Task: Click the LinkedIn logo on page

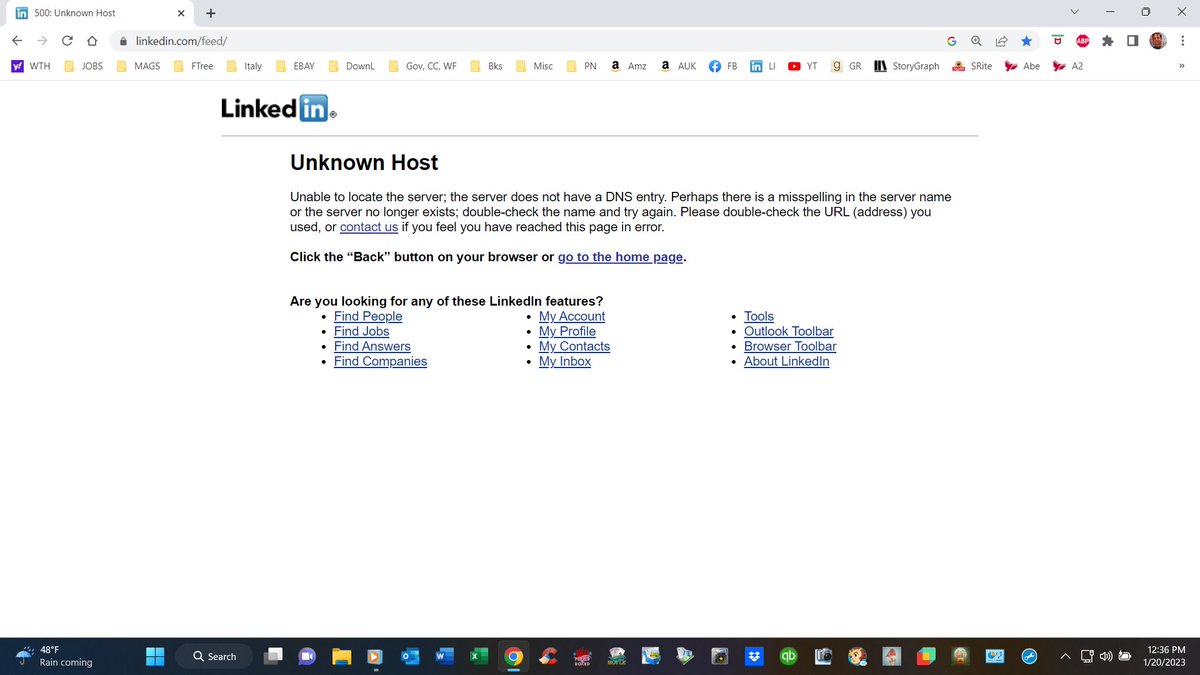Action: coord(278,109)
